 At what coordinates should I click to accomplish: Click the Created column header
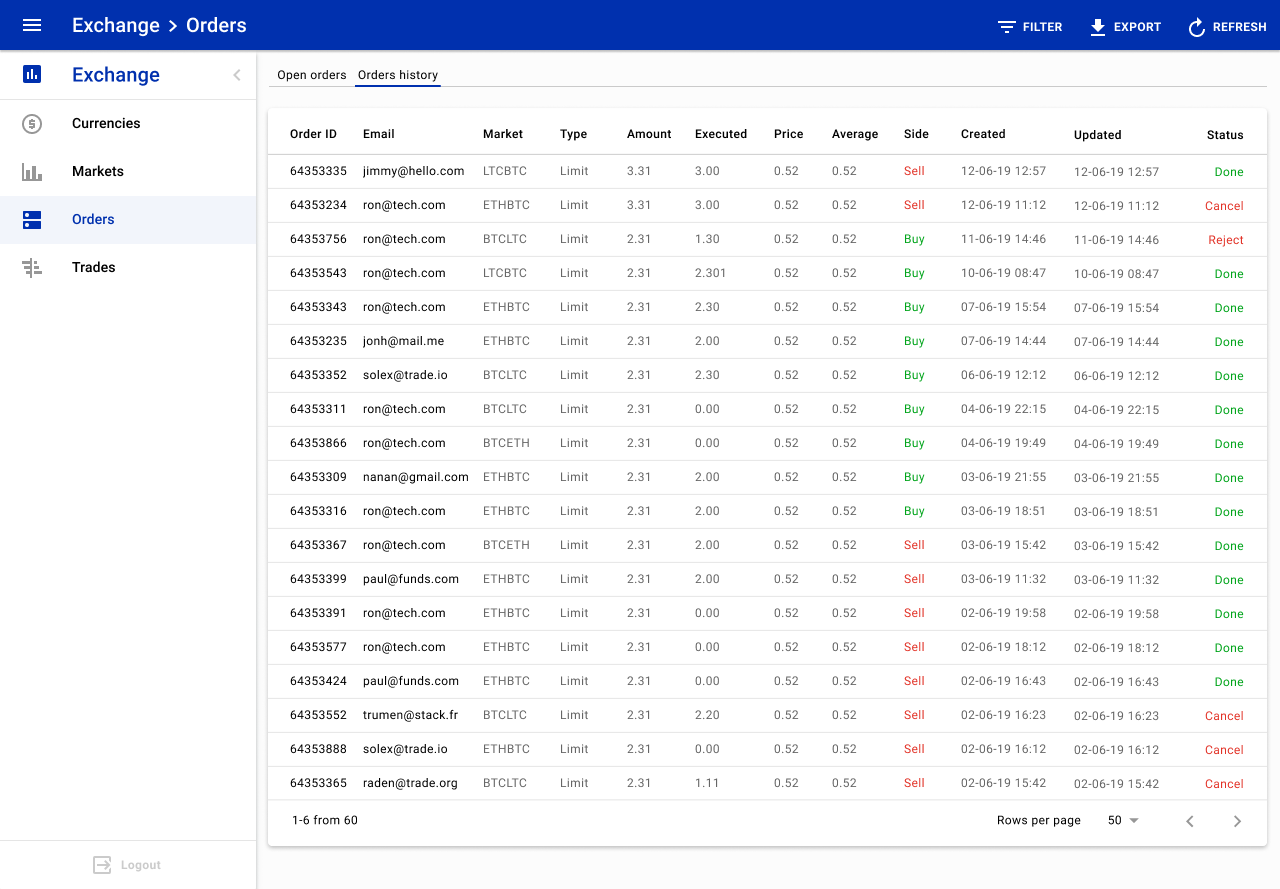983,134
